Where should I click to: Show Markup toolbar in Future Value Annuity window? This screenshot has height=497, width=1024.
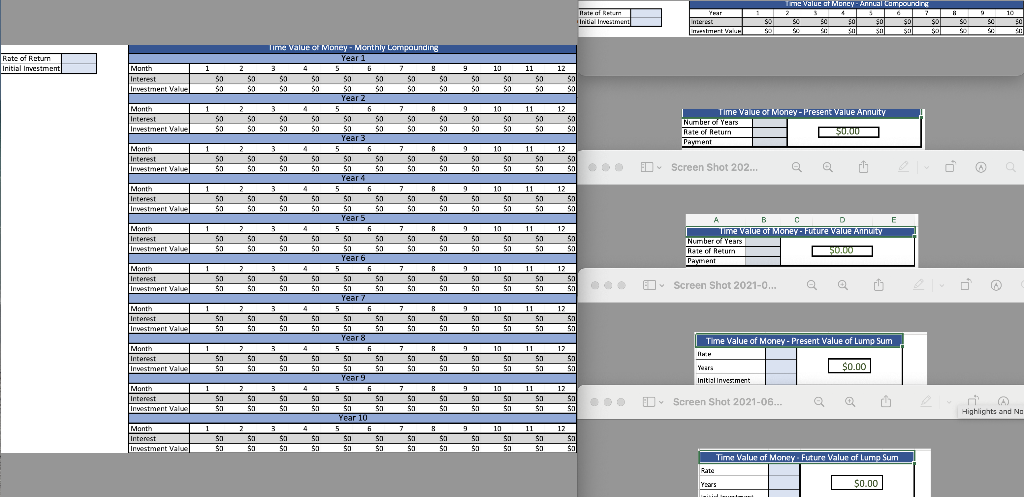pyautogui.click(x=980, y=167)
